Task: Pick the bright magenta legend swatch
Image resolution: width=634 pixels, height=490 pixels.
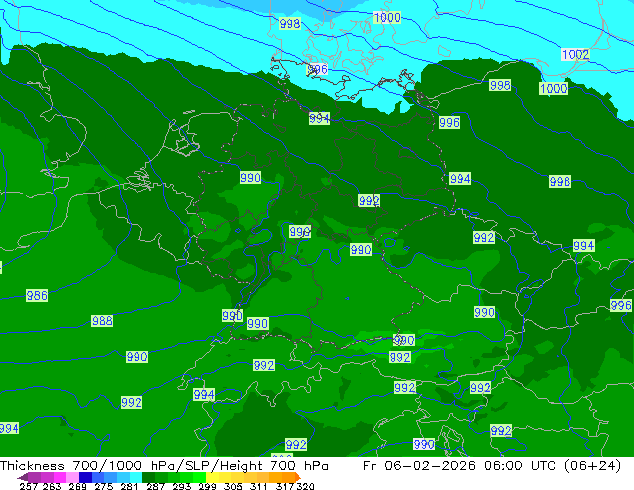Action: coord(59,477)
